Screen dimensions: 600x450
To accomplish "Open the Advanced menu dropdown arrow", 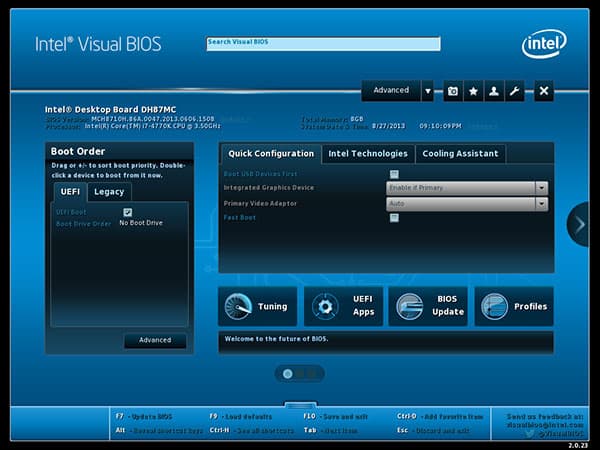I will click(428, 91).
